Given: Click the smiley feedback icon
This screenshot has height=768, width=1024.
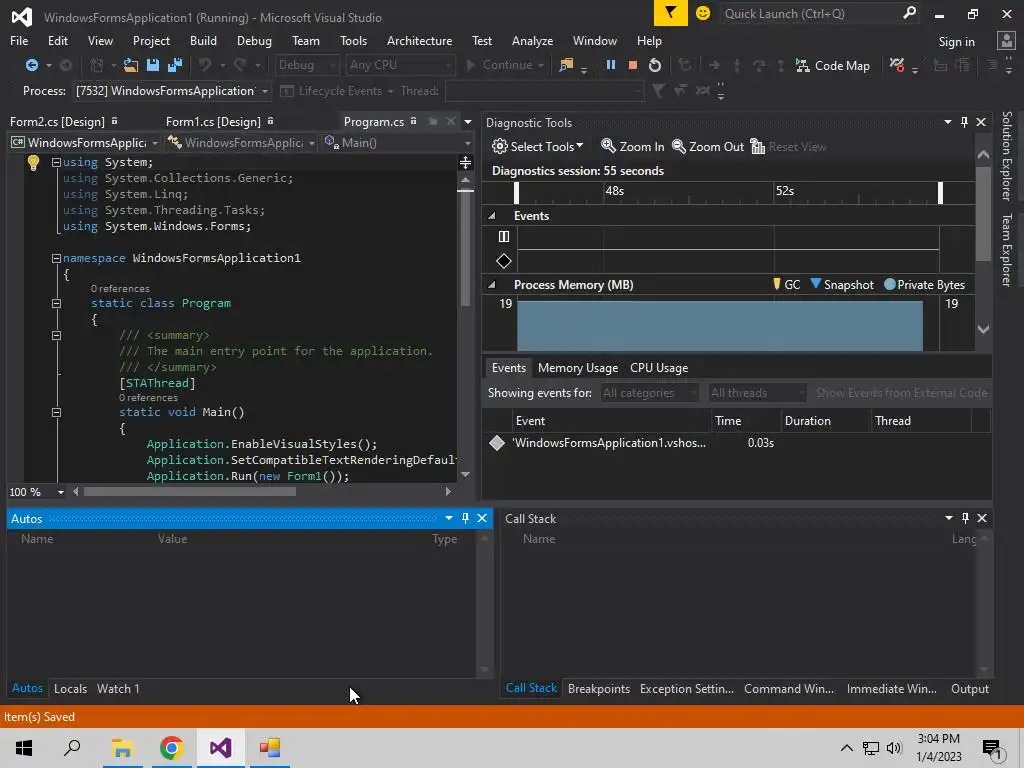Looking at the screenshot, I should 703,13.
